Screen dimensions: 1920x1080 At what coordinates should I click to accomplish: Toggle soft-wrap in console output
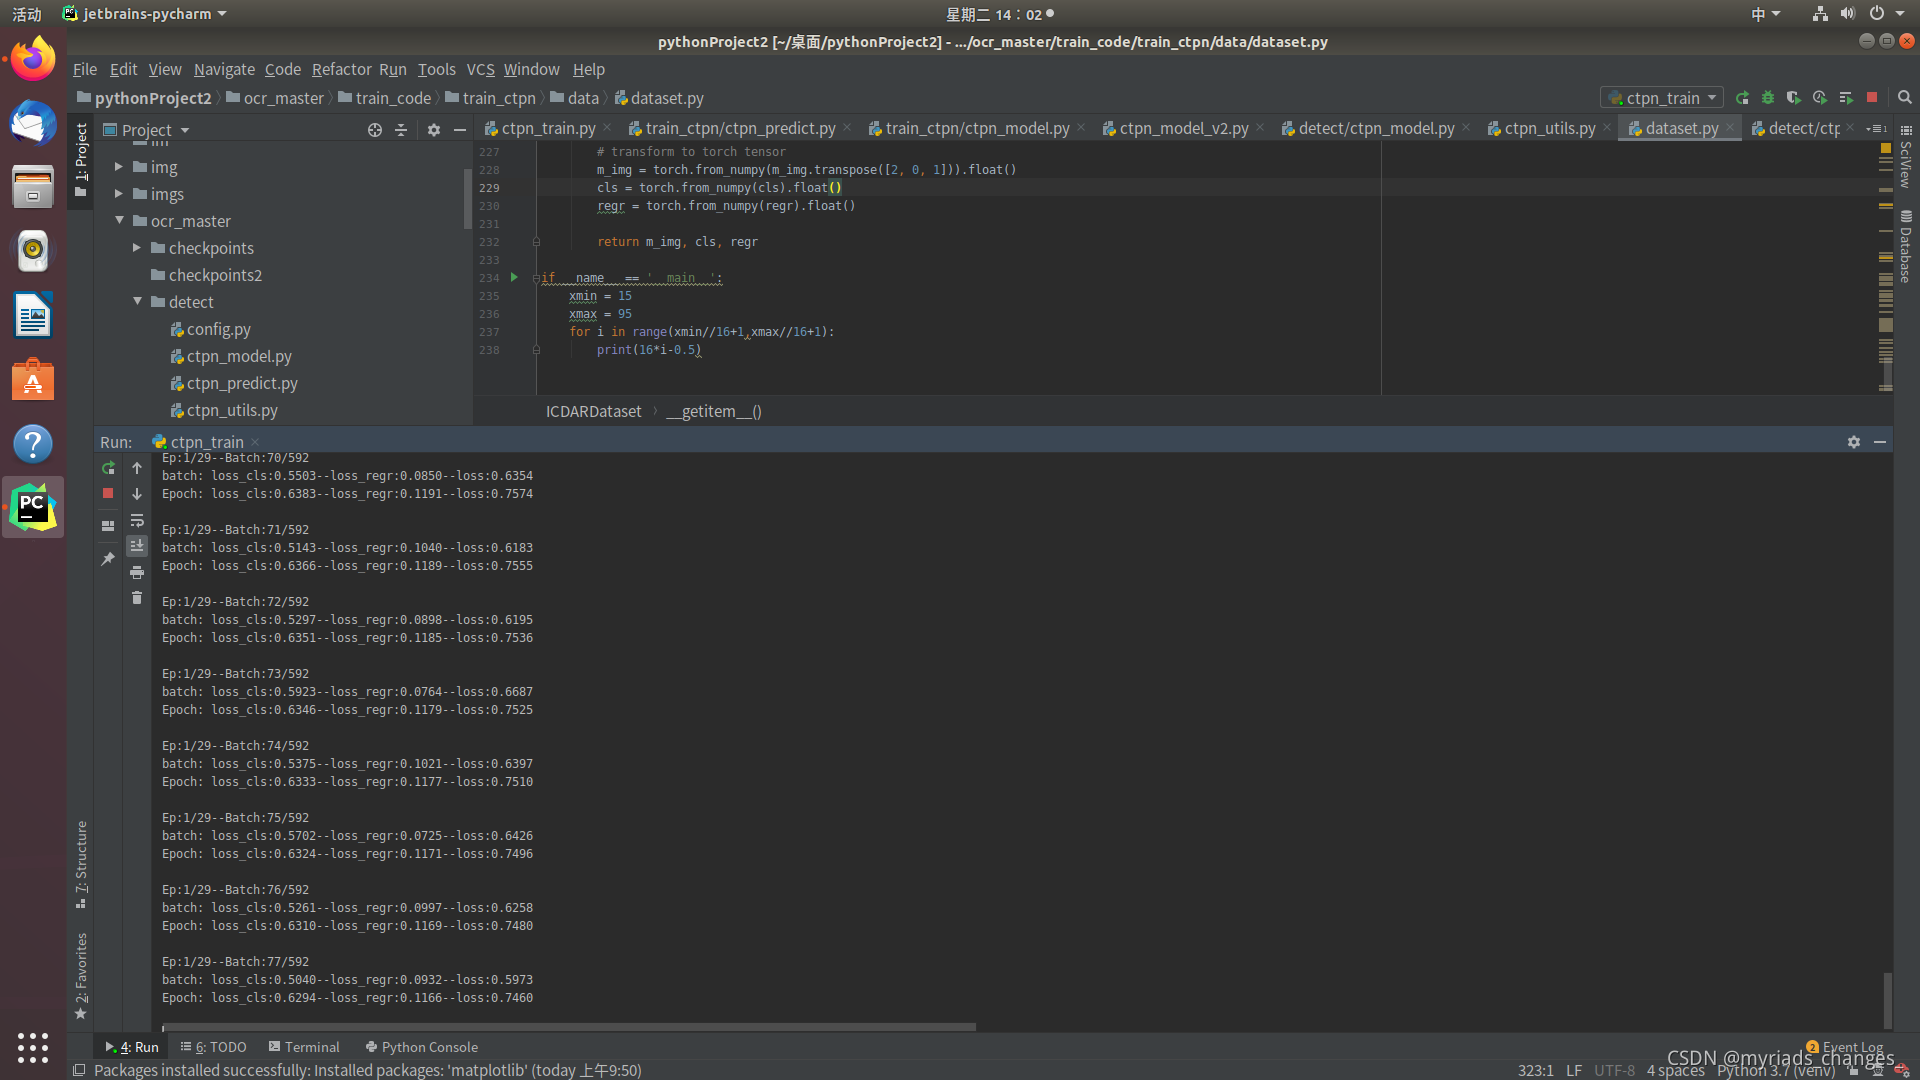coord(137,521)
